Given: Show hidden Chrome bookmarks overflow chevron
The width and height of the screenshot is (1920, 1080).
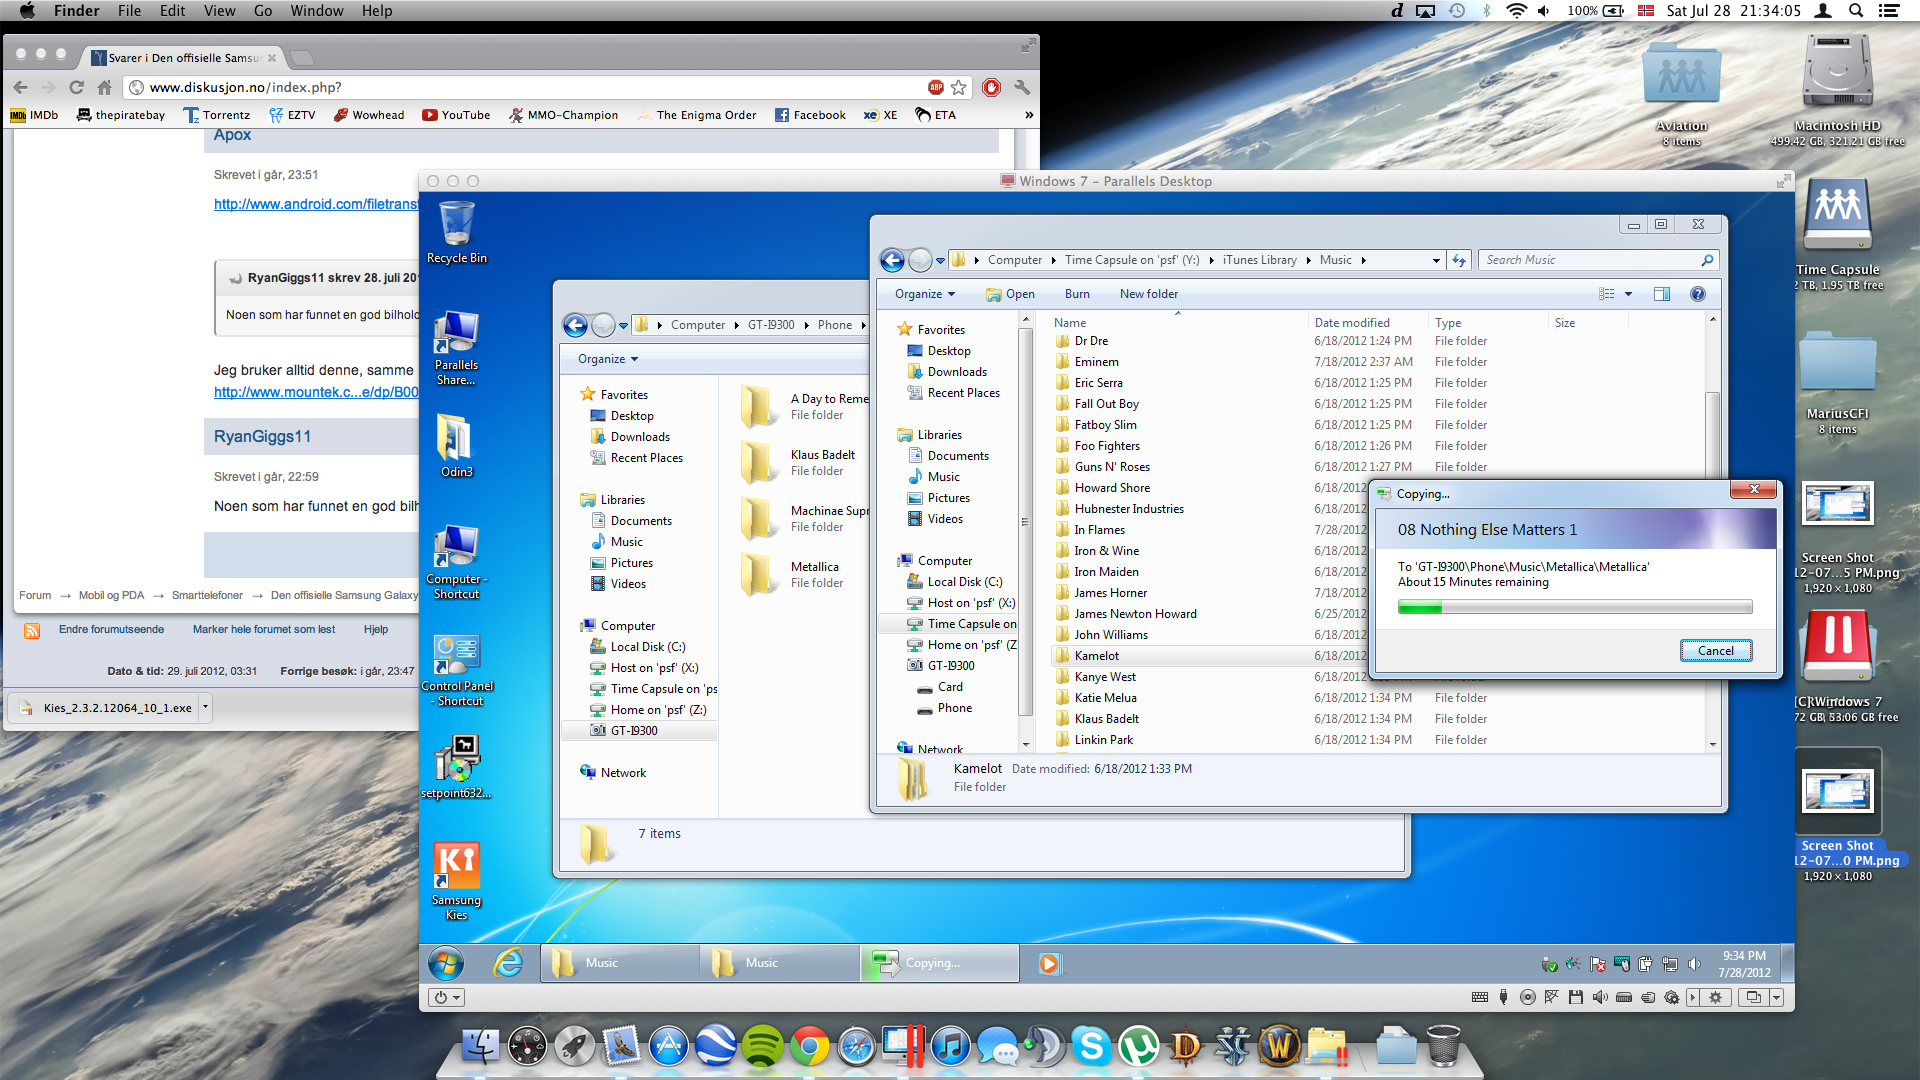Looking at the screenshot, I should pos(1028,115).
